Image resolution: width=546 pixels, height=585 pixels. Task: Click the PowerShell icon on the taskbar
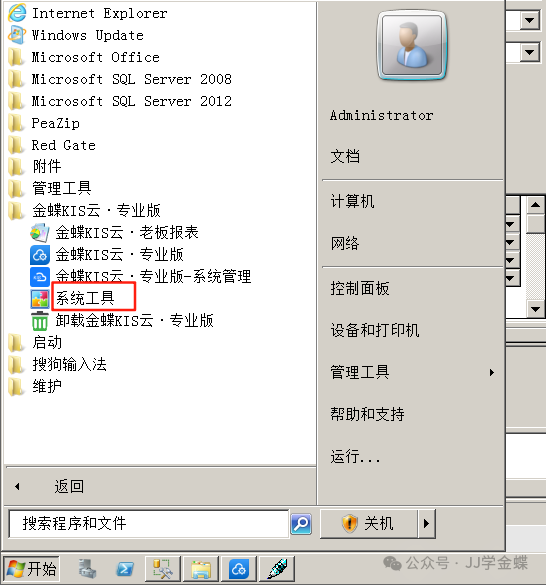tap(125, 569)
